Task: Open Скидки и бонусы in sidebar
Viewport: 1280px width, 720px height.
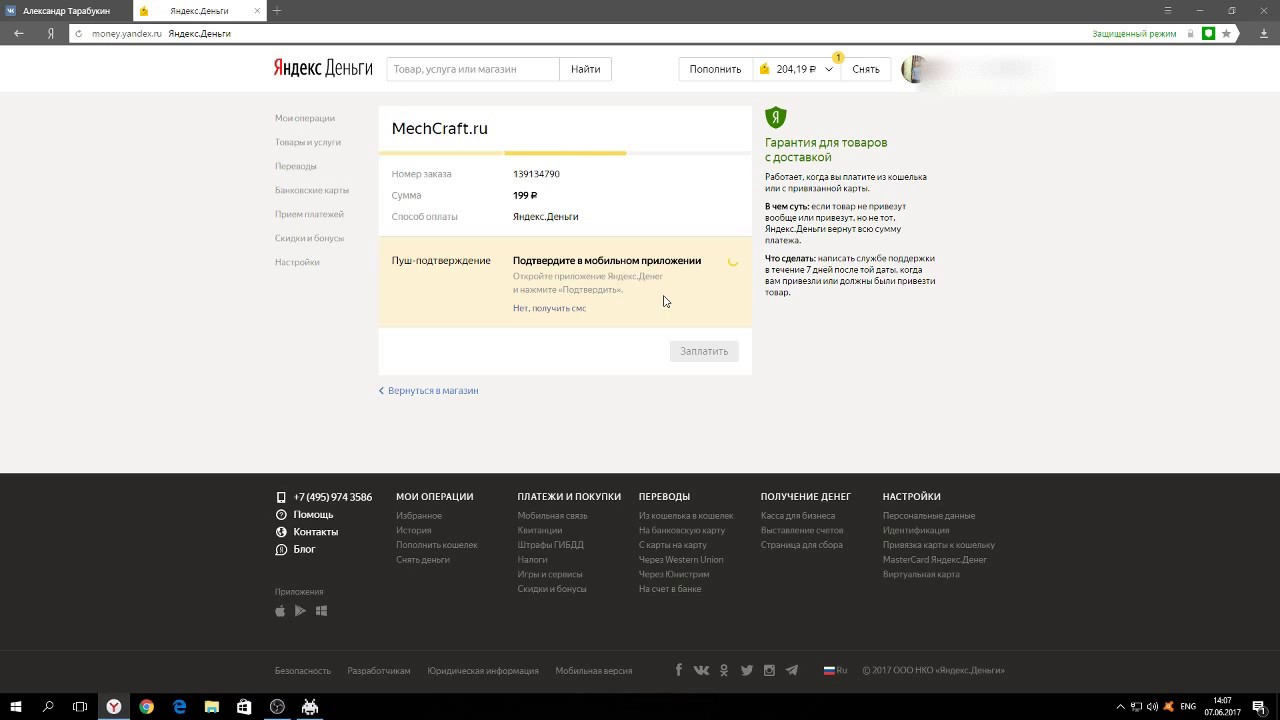Action: click(x=309, y=238)
